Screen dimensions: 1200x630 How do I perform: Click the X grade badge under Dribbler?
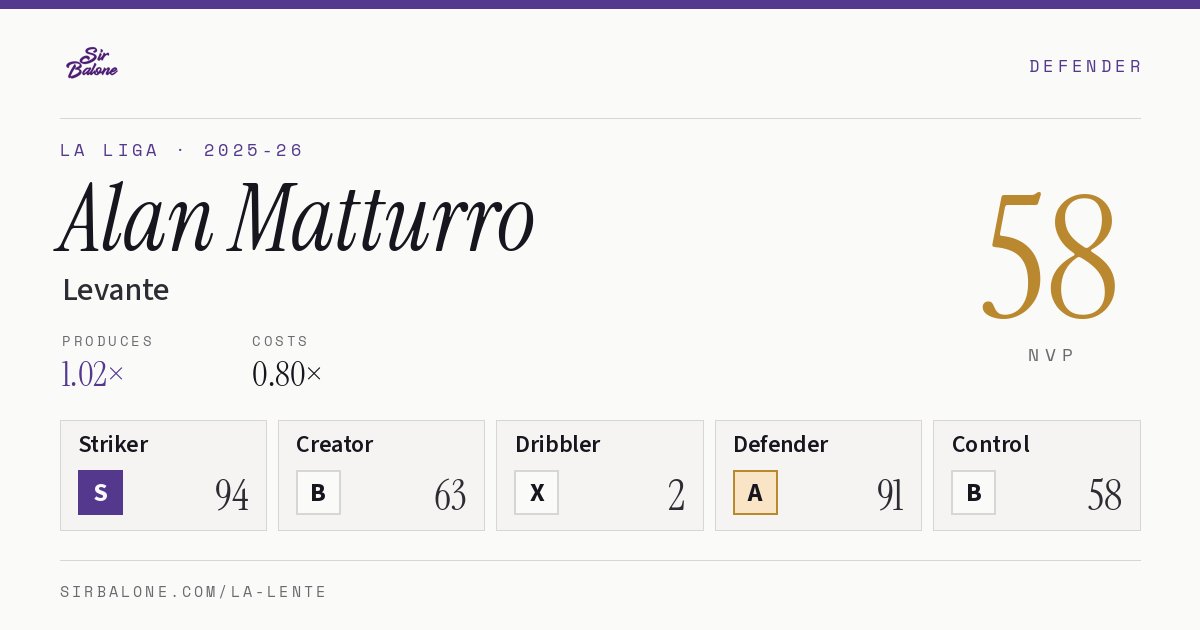[x=537, y=492]
